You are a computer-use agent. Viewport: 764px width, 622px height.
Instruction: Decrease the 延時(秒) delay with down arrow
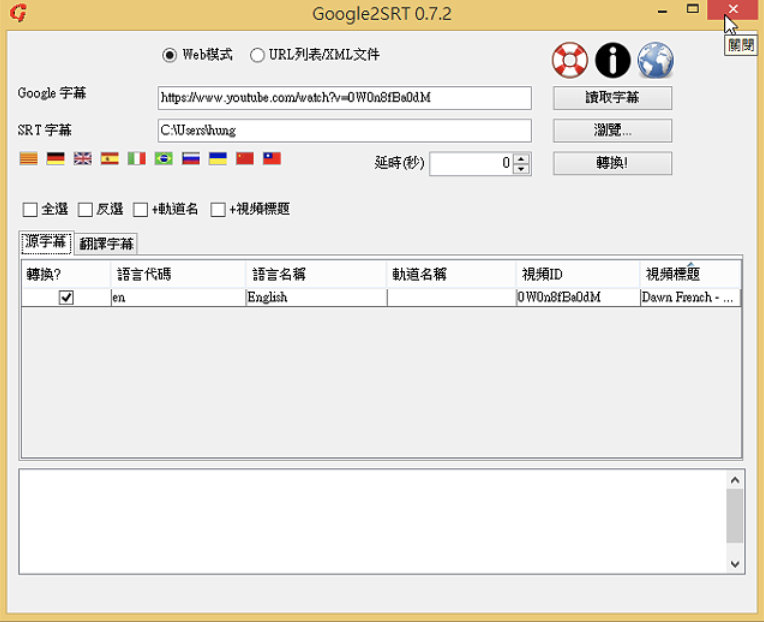(x=521, y=169)
